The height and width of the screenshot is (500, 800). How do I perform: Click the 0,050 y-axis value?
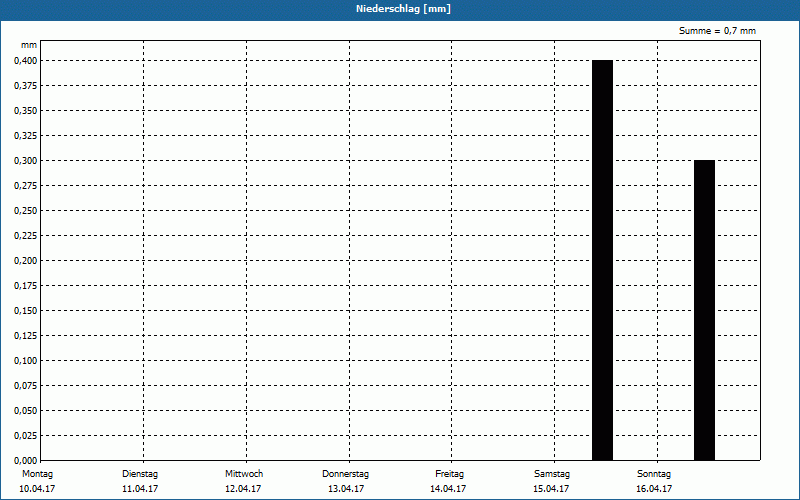[26, 411]
